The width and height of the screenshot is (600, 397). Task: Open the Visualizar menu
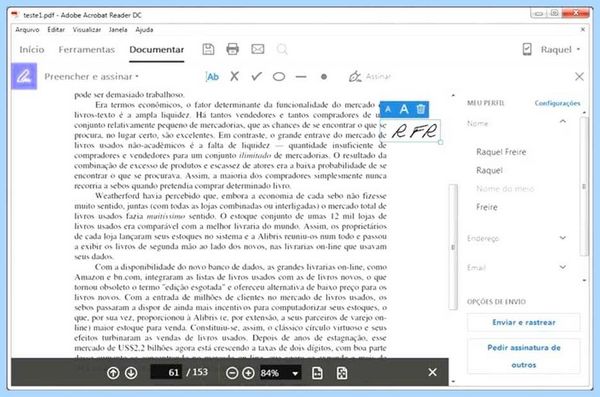(87, 29)
